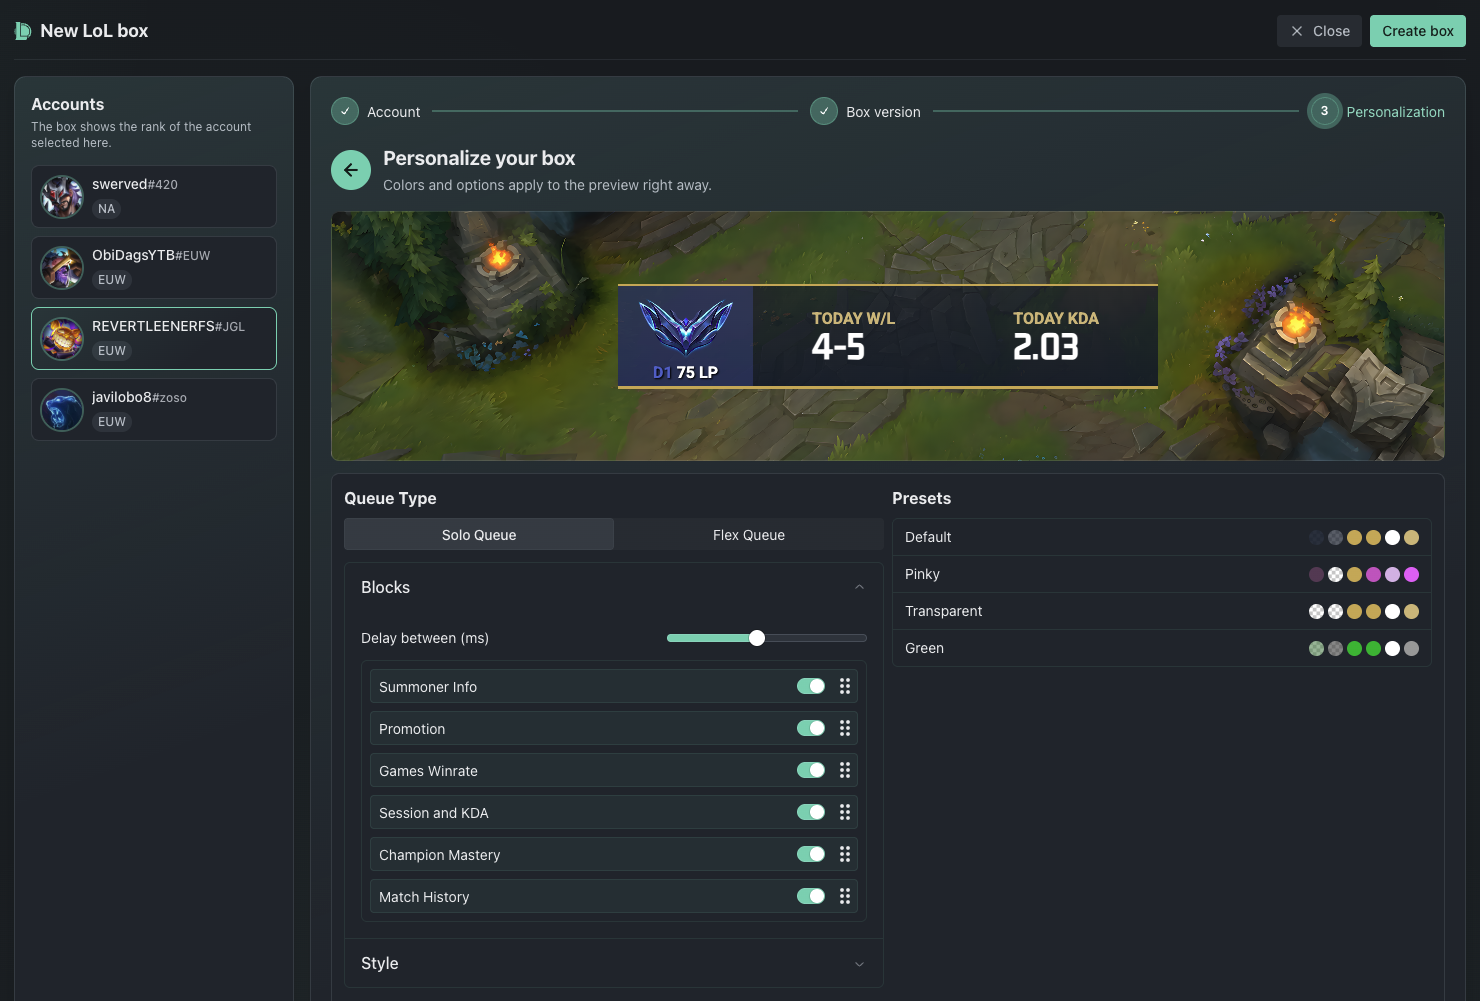Viewport: 1480px width, 1001px height.
Task: Click the Diamond rank emblem in preview
Action: pyautogui.click(x=686, y=327)
